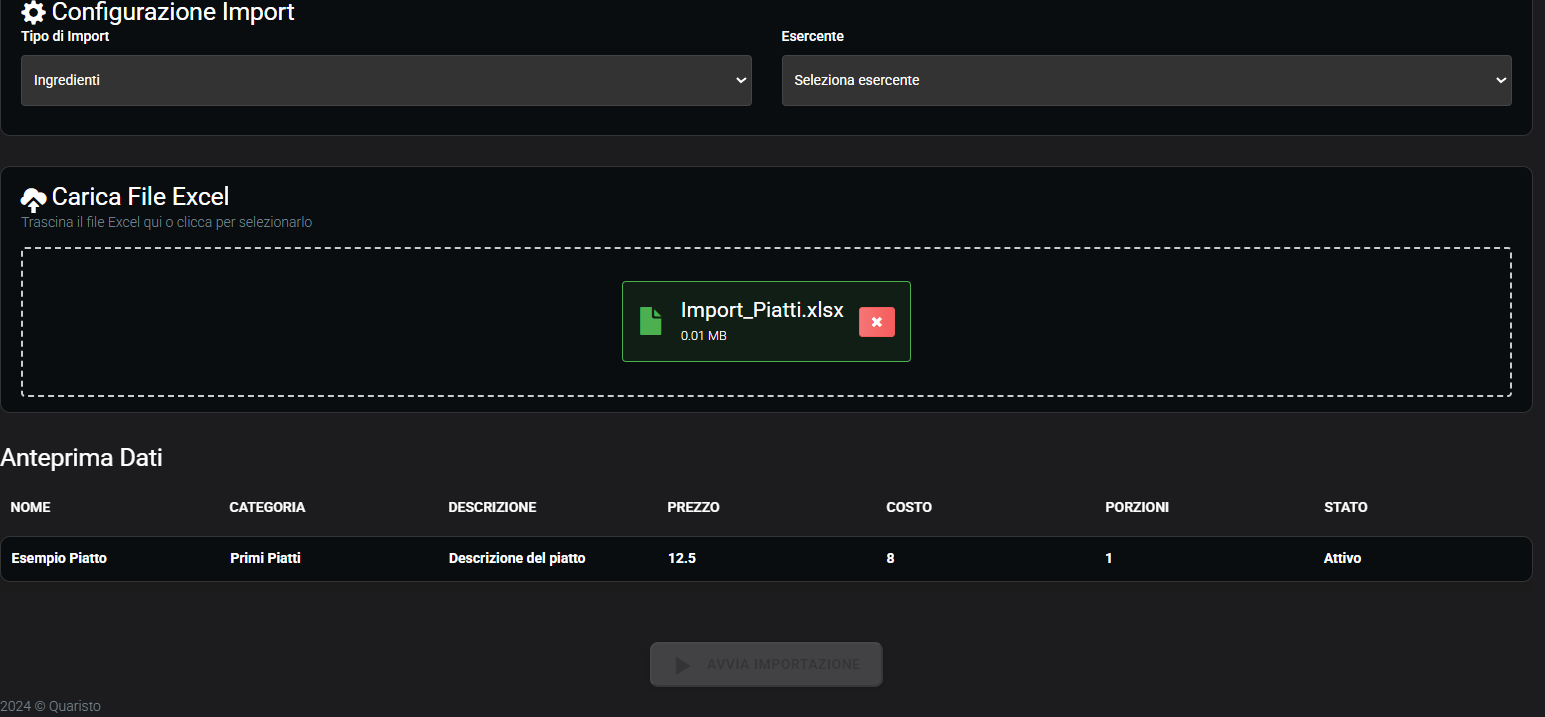Click the Descrizione del piatto cell

point(516,558)
